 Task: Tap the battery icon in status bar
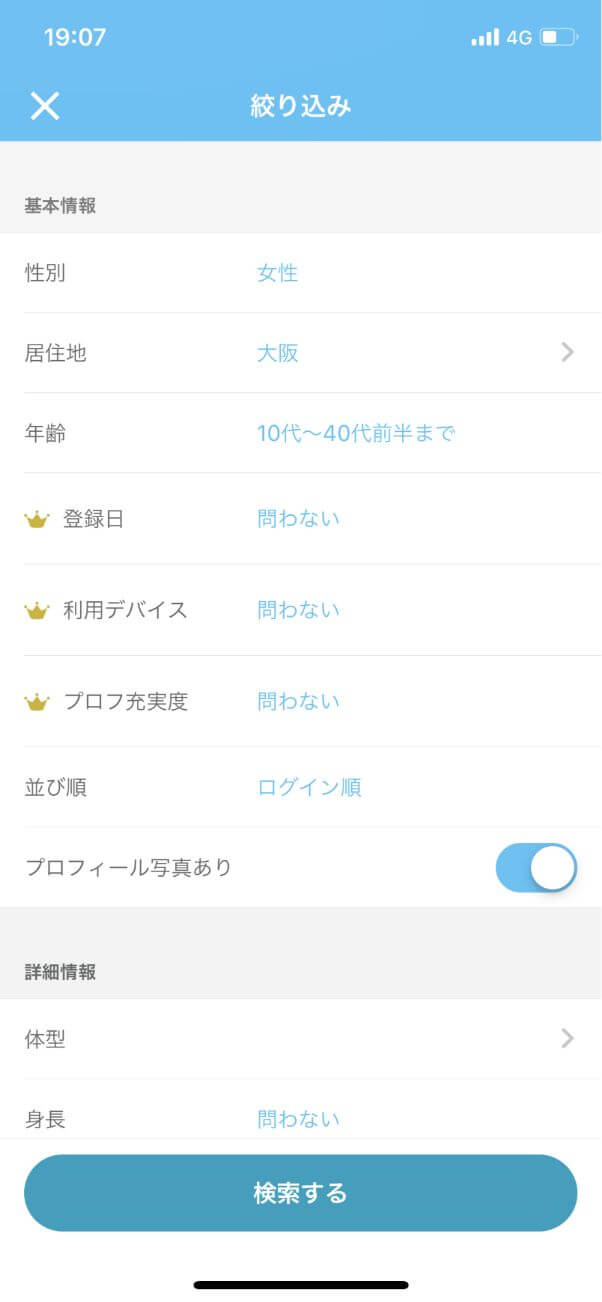(558, 38)
